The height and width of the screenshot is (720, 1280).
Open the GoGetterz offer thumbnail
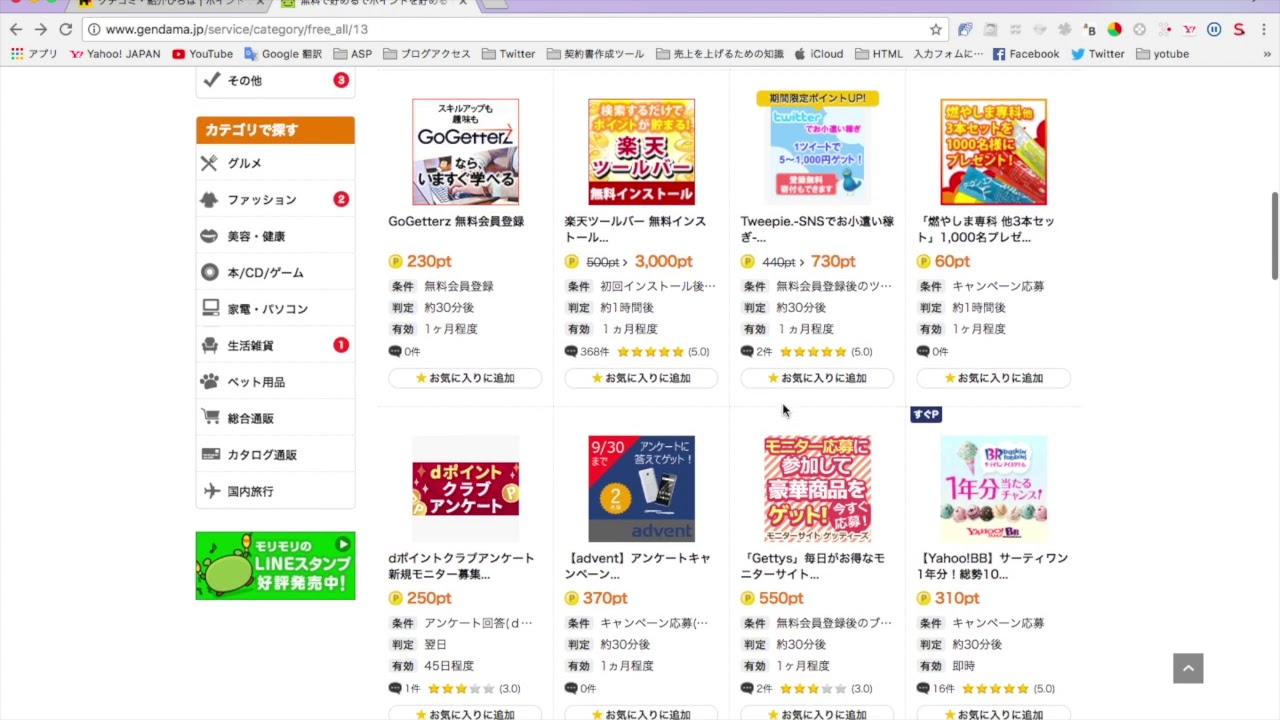(465, 152)
